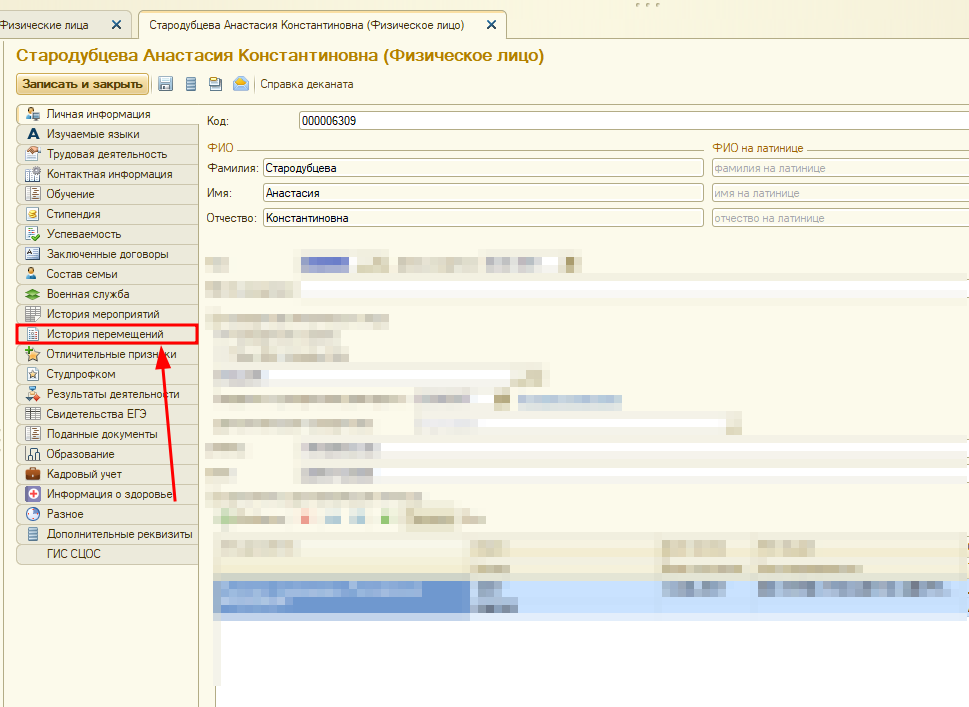
Task: Switch to the Свидетельства ЕГЭ section
Action: 99,414
